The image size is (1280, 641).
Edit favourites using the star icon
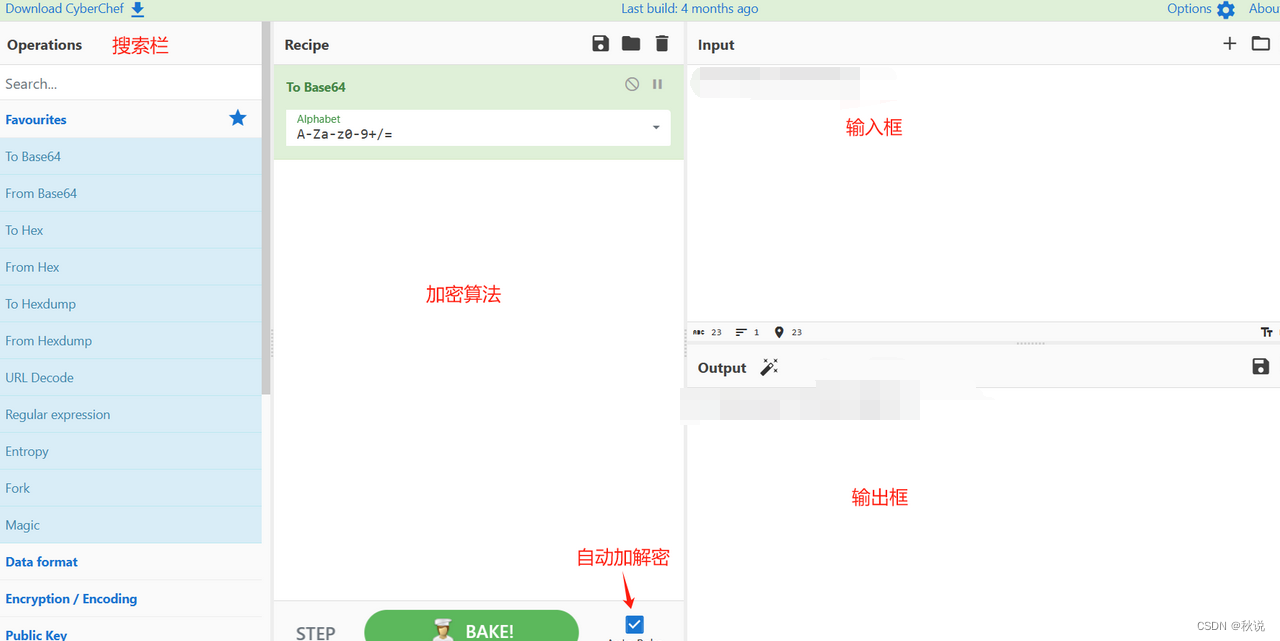(237, 118)
